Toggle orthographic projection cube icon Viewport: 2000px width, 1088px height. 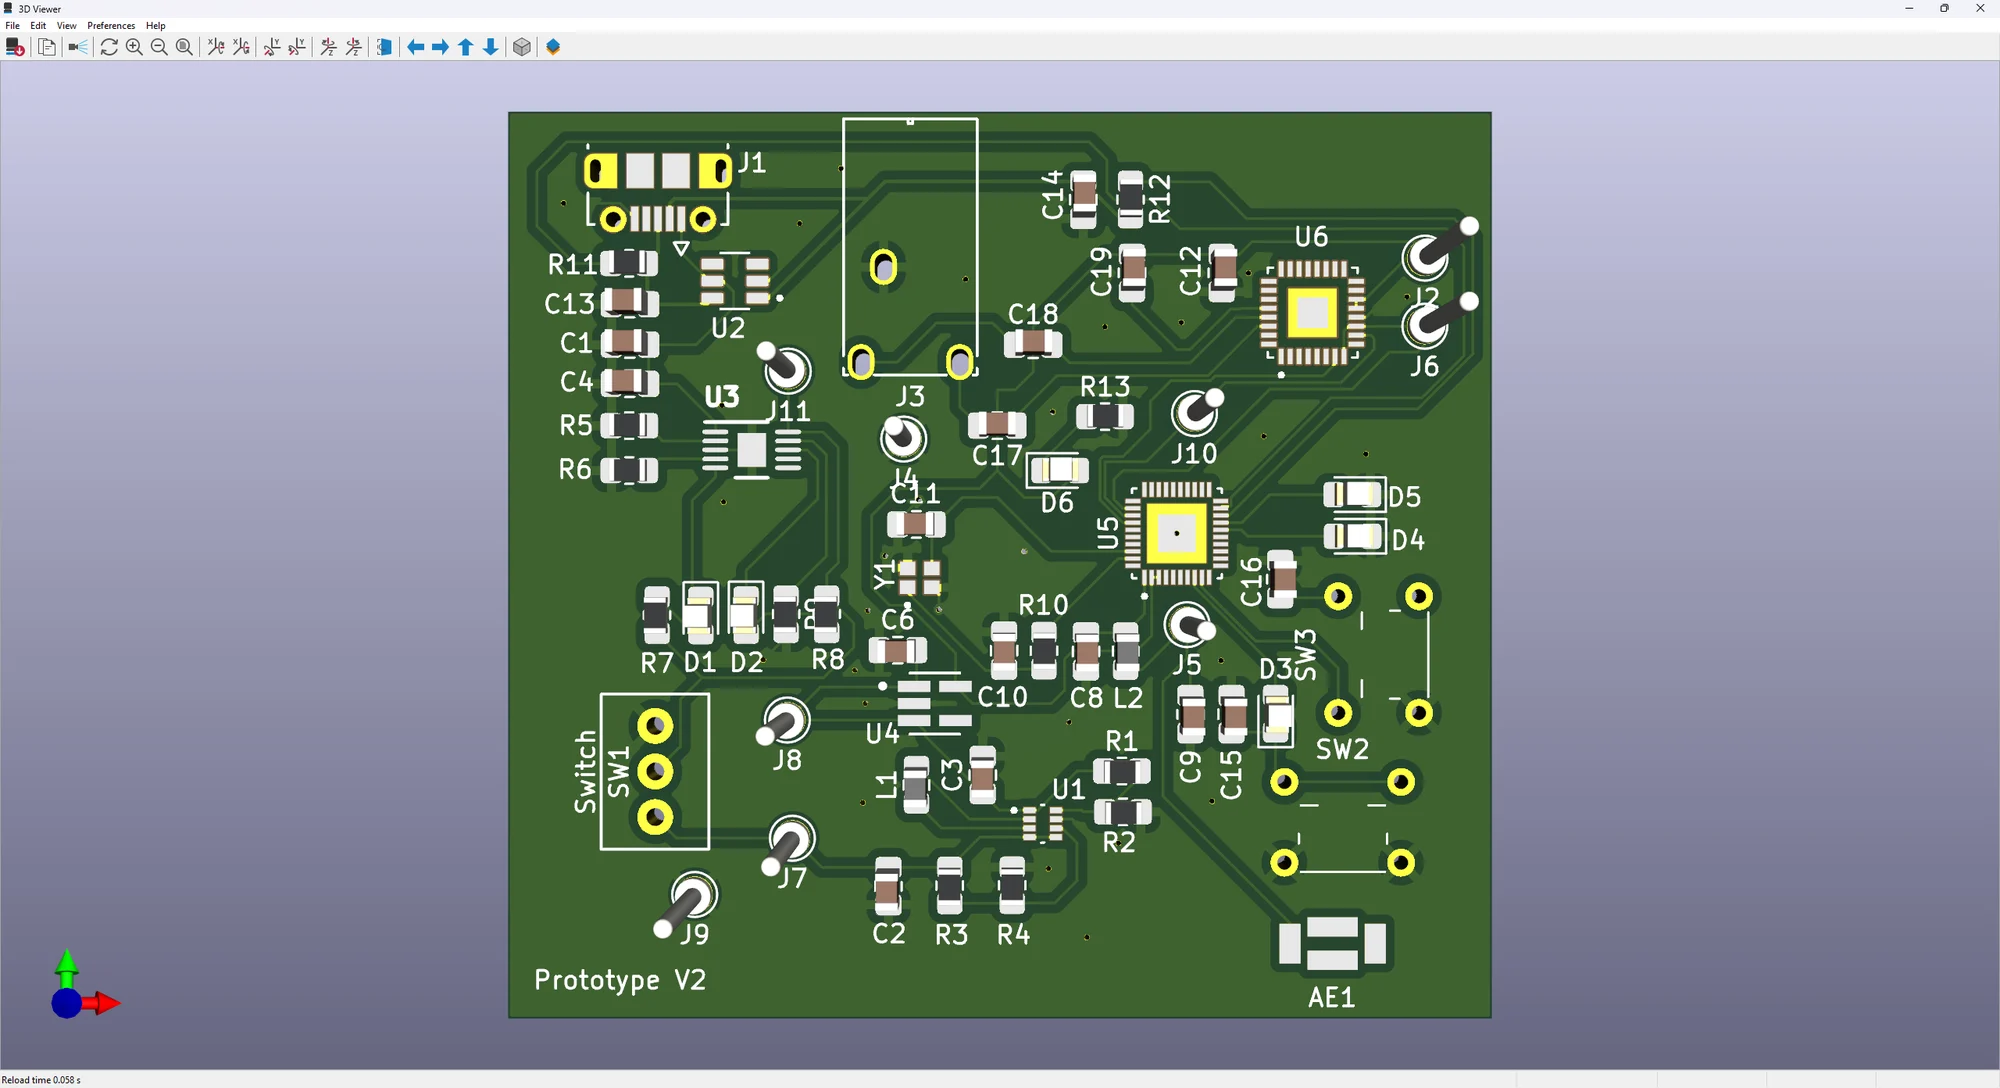pyautogui.click(x=522, y=47)
